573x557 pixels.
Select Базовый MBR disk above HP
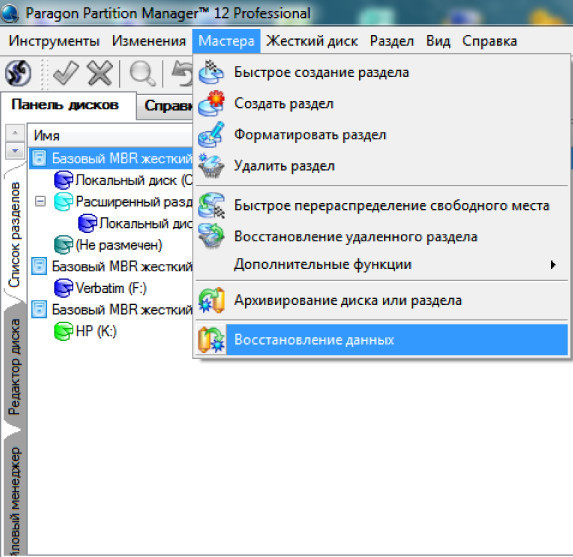[x=111, y=310]
